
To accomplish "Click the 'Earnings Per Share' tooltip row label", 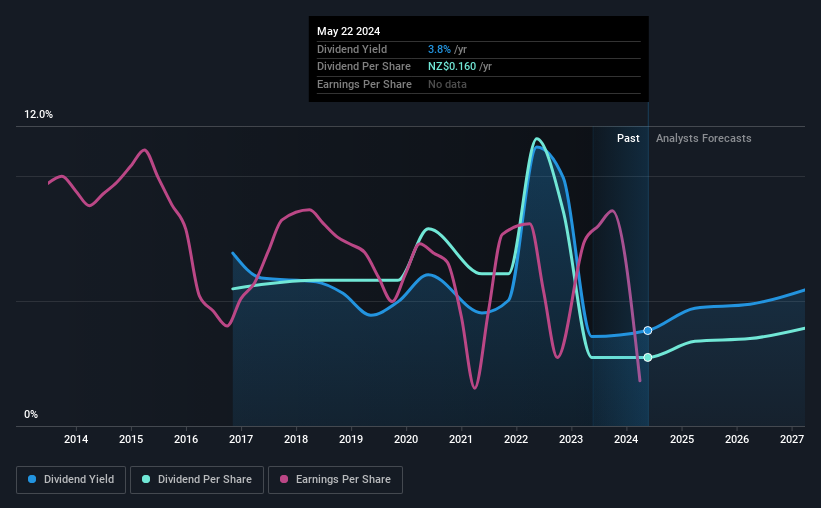I will tap(364, 84).
